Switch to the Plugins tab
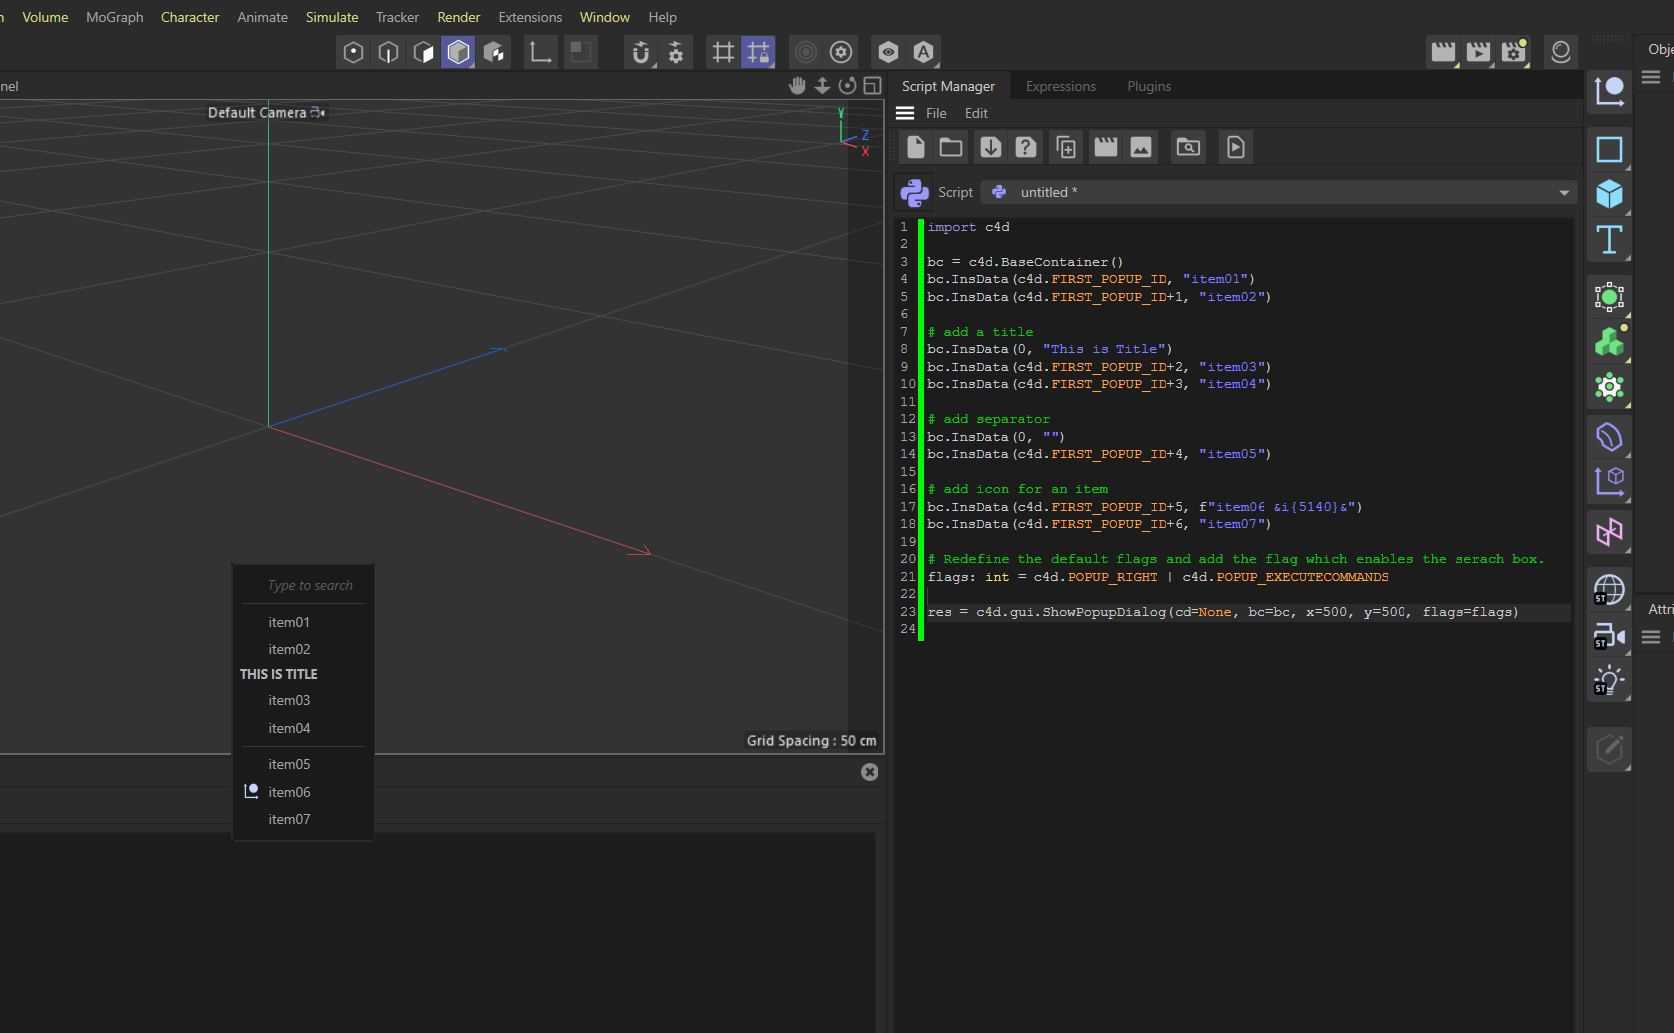Viewport: 1674px width, 1033px height. pos(1149,86)
